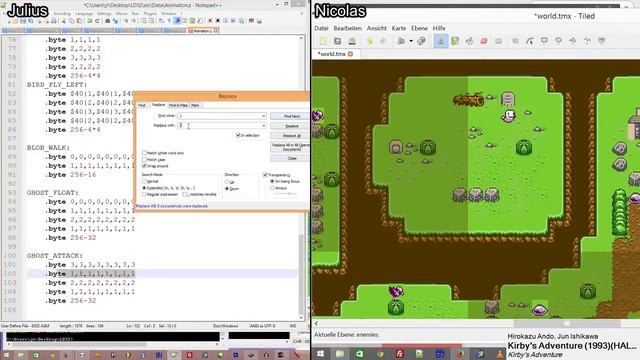Select the Normal search mode radio button

(144, 181)
